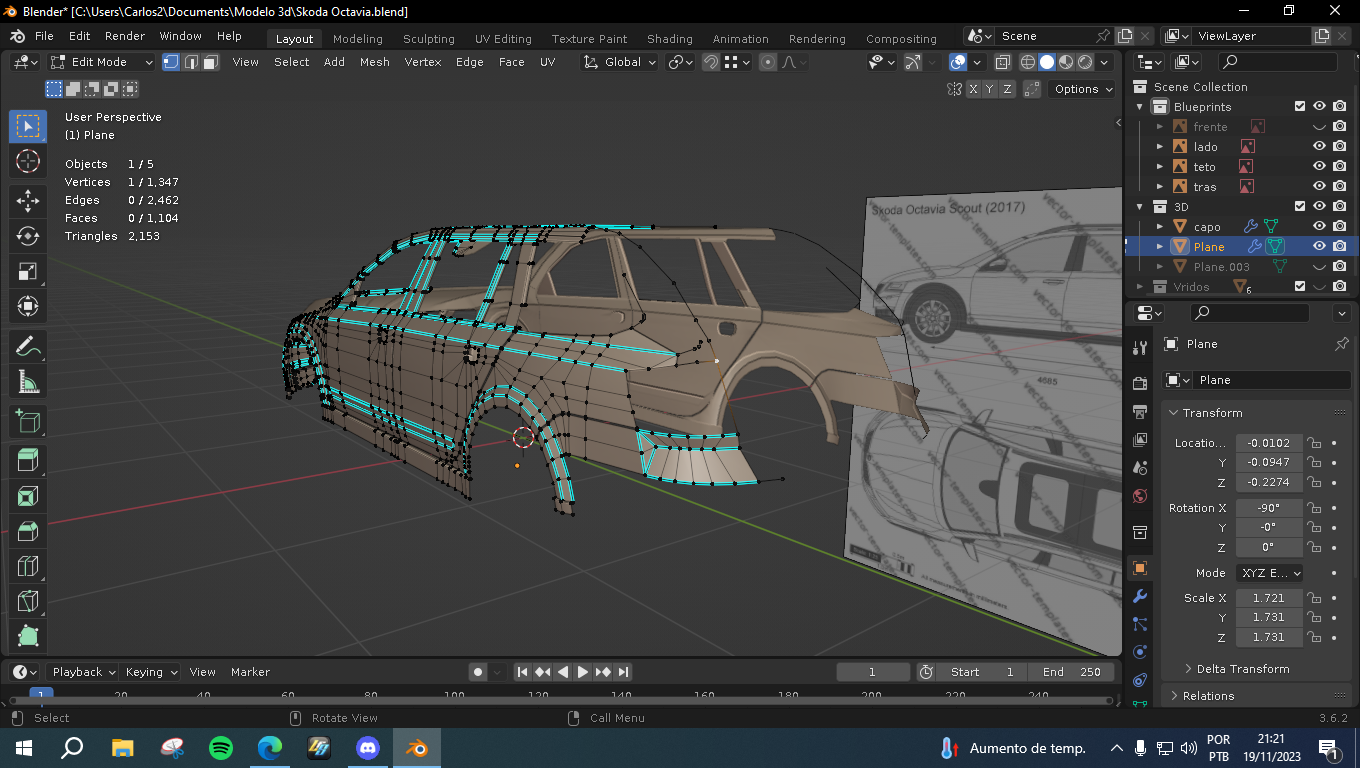Open the Modifiers wrench properties tab
This screenshot has width=1360, height=768.
click(1139, 596)
